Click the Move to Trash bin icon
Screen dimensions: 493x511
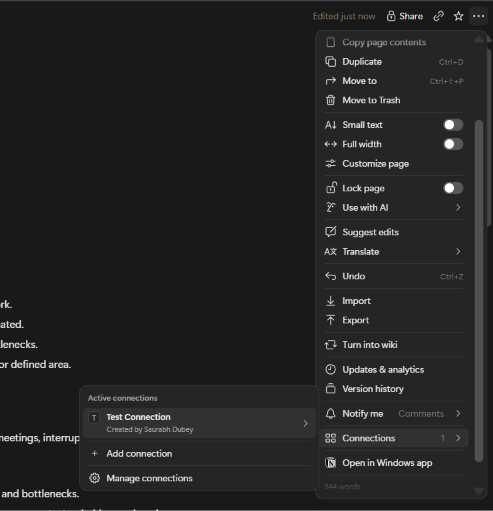(330, 100)
